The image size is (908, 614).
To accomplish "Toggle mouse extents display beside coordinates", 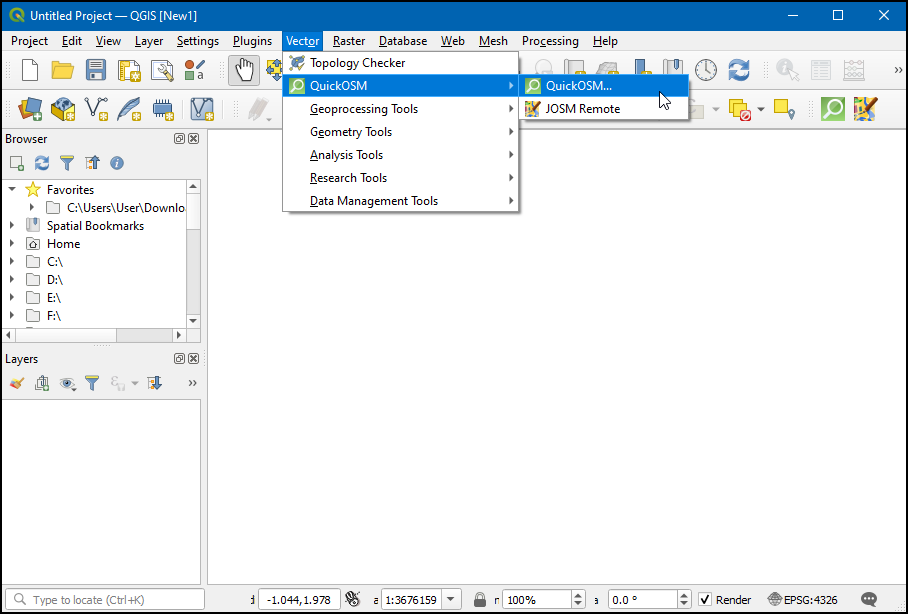I will click(x=352, y=600).
